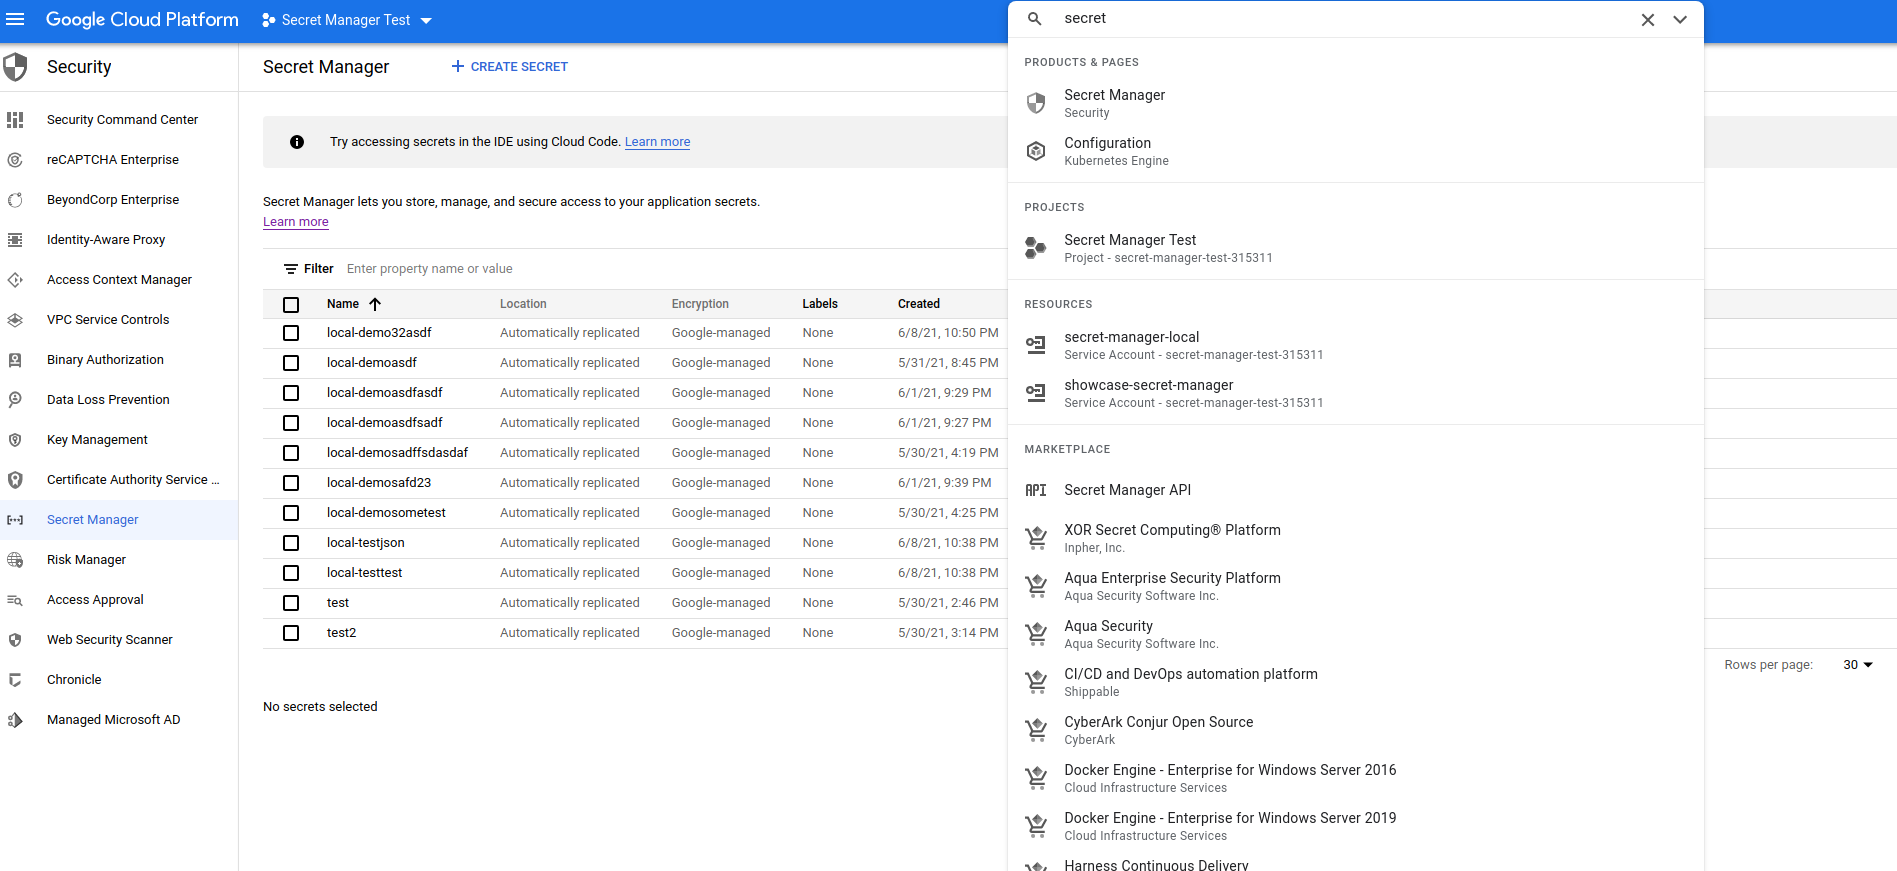Click the search magnifier icon
The image size is (1897, 871).
pos(1035,19)
